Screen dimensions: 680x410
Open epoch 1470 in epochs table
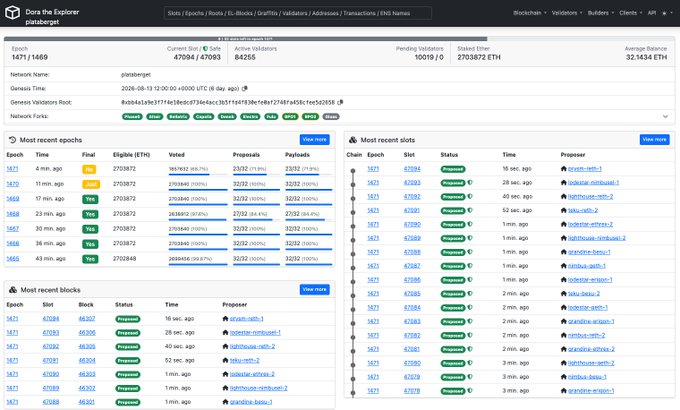point(13,184)
